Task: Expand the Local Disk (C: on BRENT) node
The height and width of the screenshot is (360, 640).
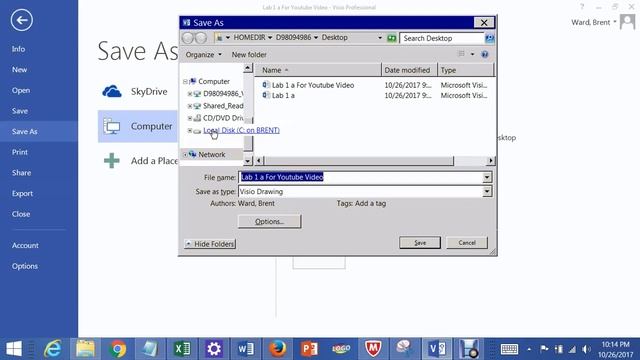Action: click(190, 131)
